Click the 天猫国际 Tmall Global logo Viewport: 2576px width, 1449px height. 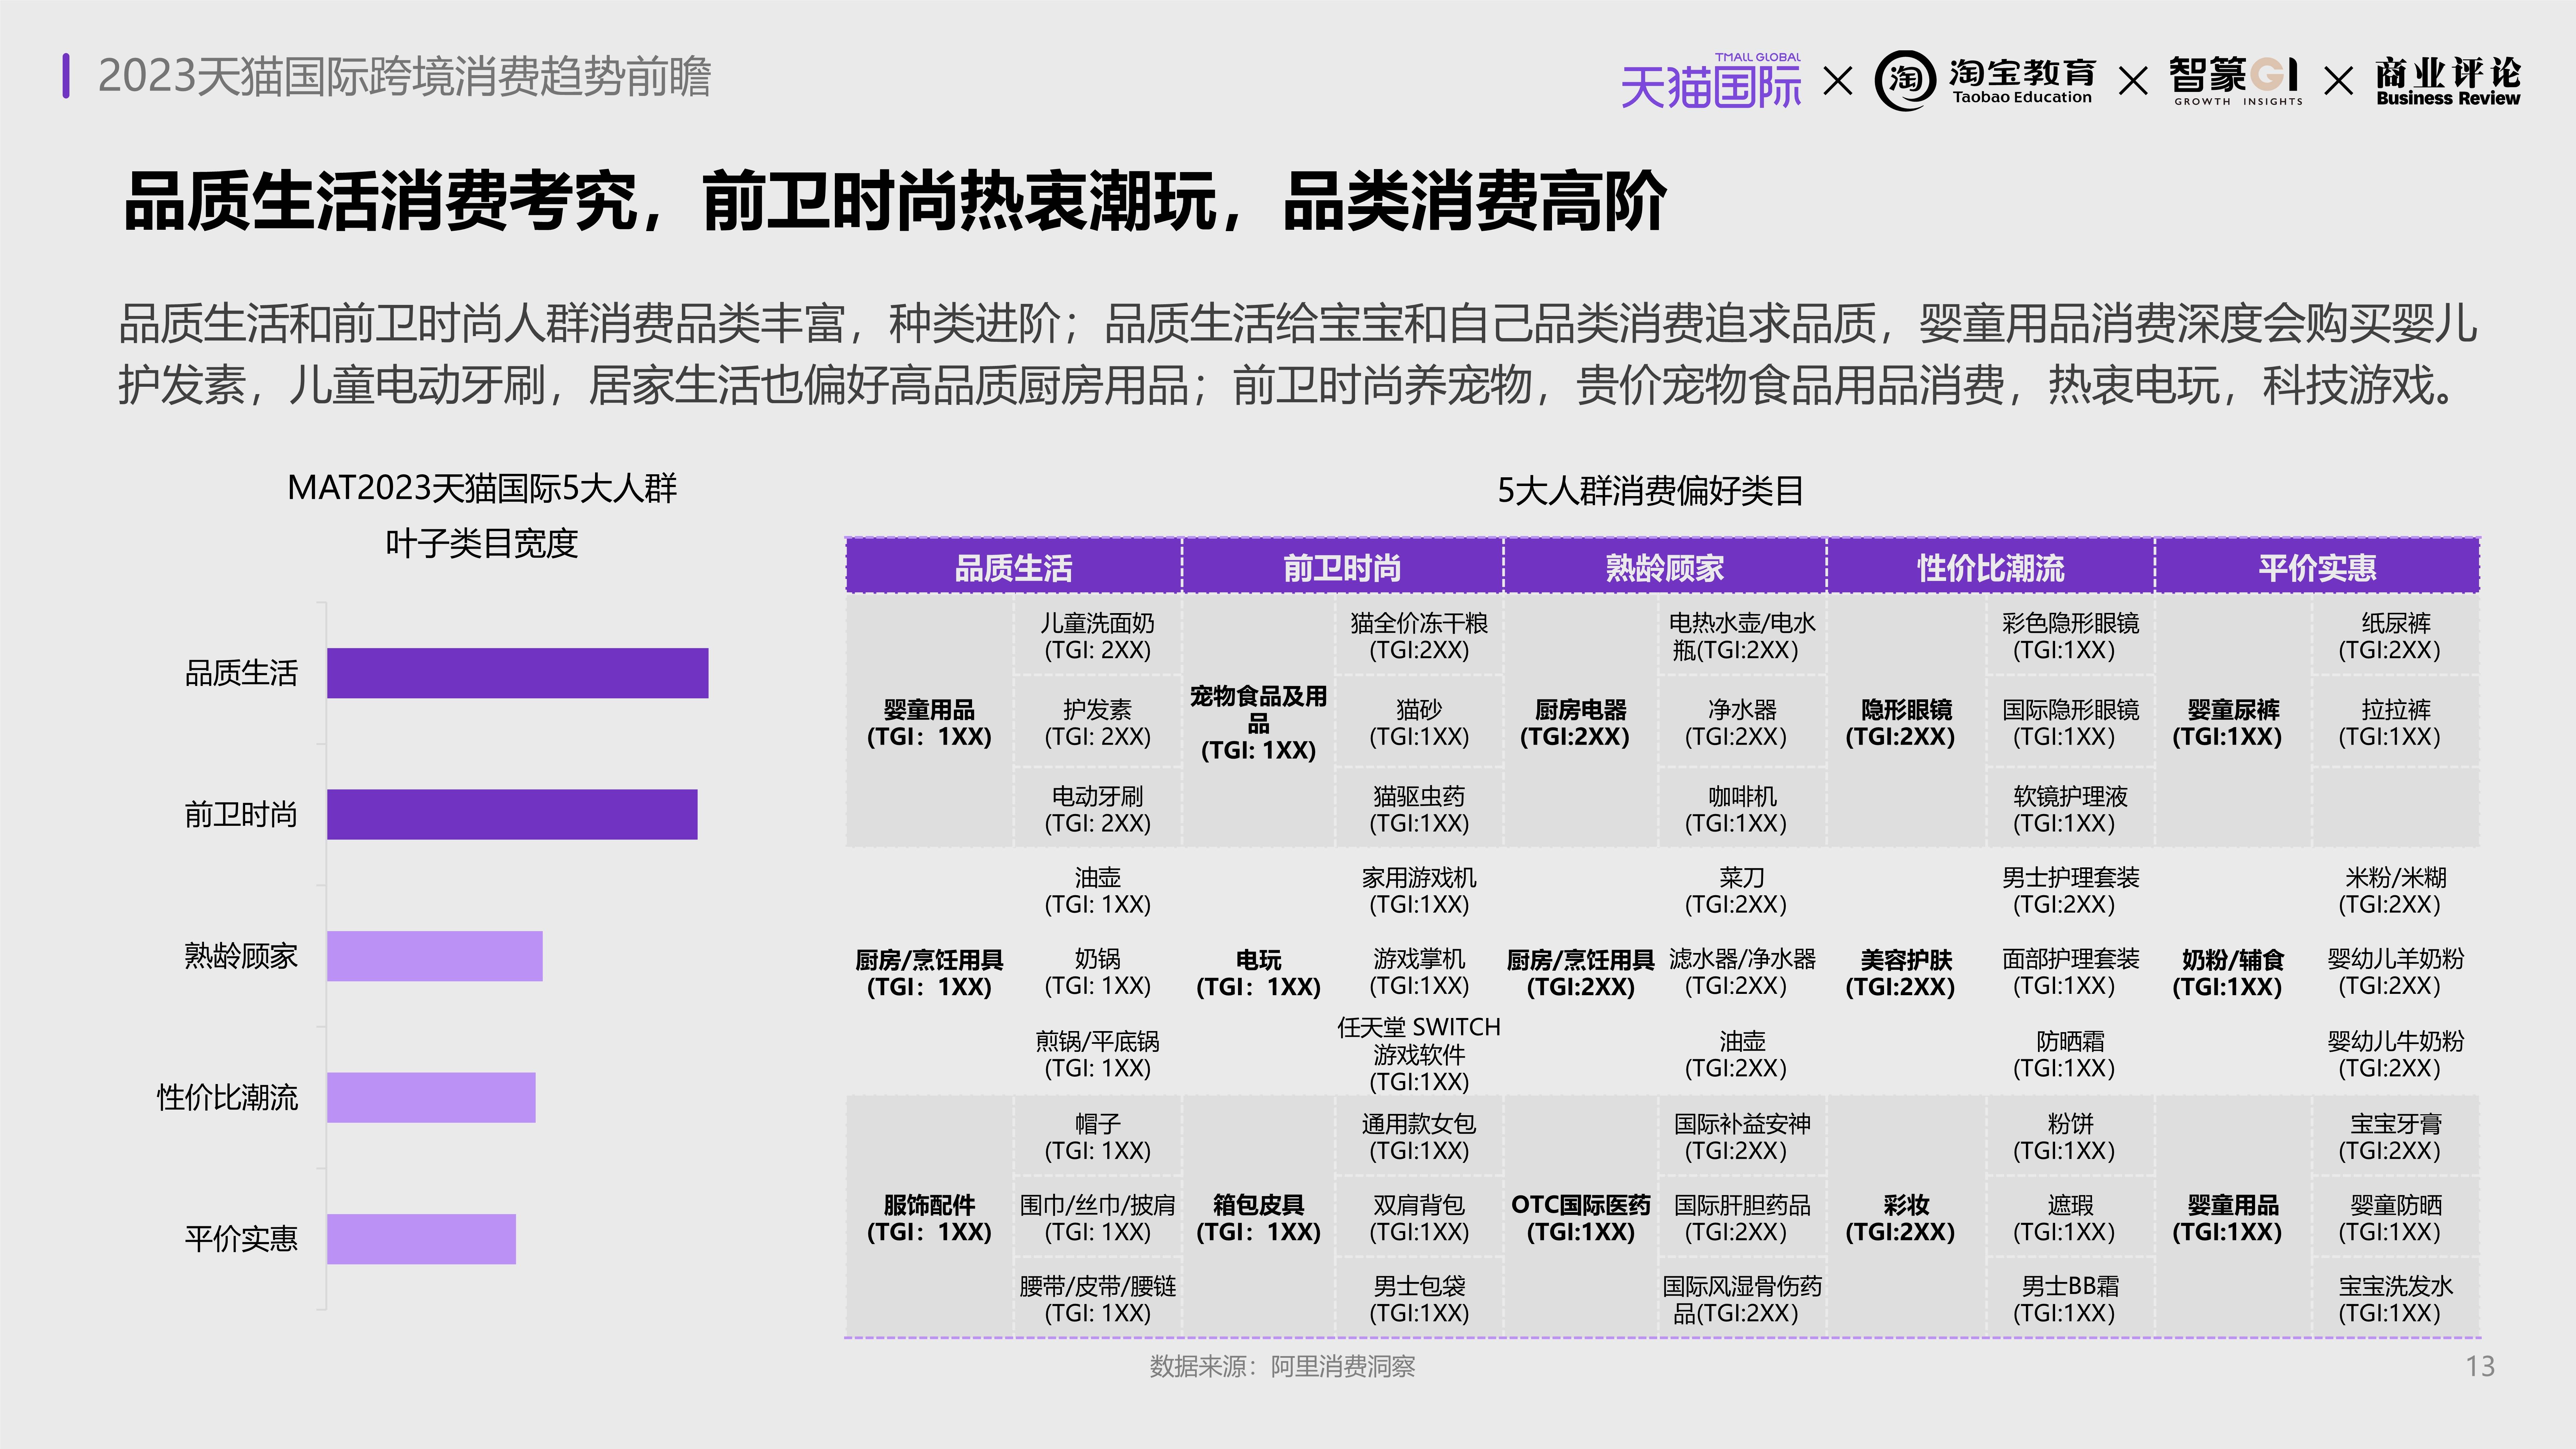[1711, 81]
